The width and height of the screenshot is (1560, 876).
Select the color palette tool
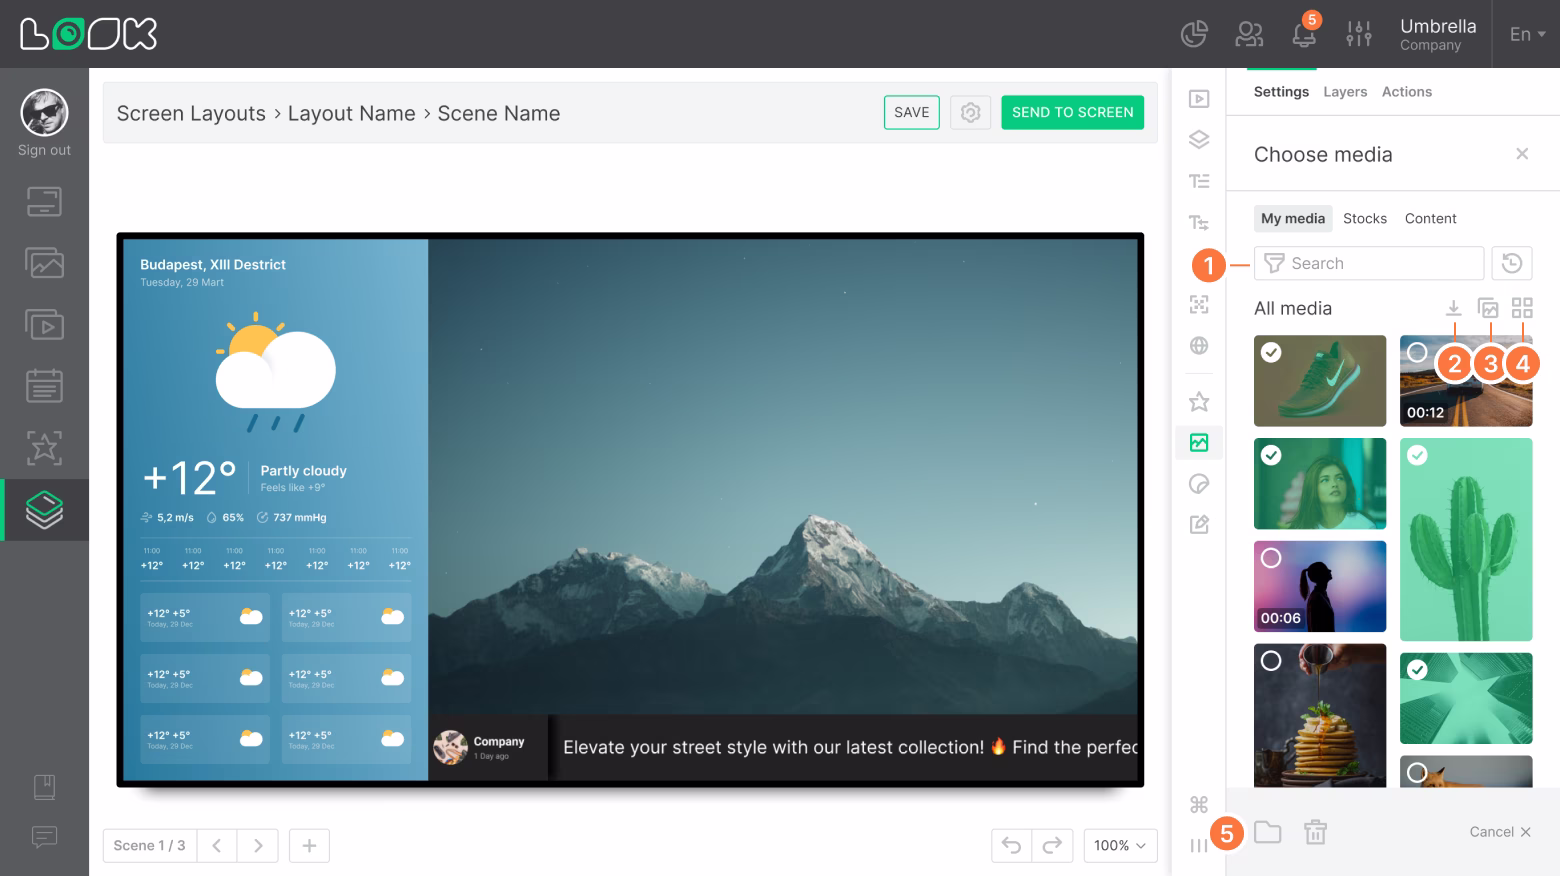click(1199, 484)
